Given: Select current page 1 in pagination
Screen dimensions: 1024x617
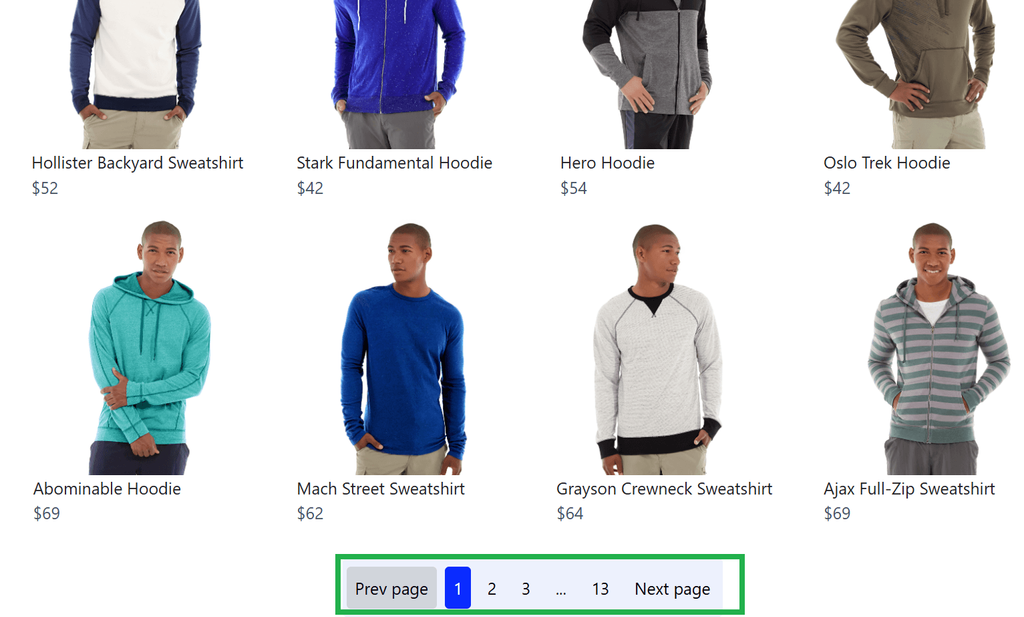Looking at the screenshot, I should click(x=458, y=588).
